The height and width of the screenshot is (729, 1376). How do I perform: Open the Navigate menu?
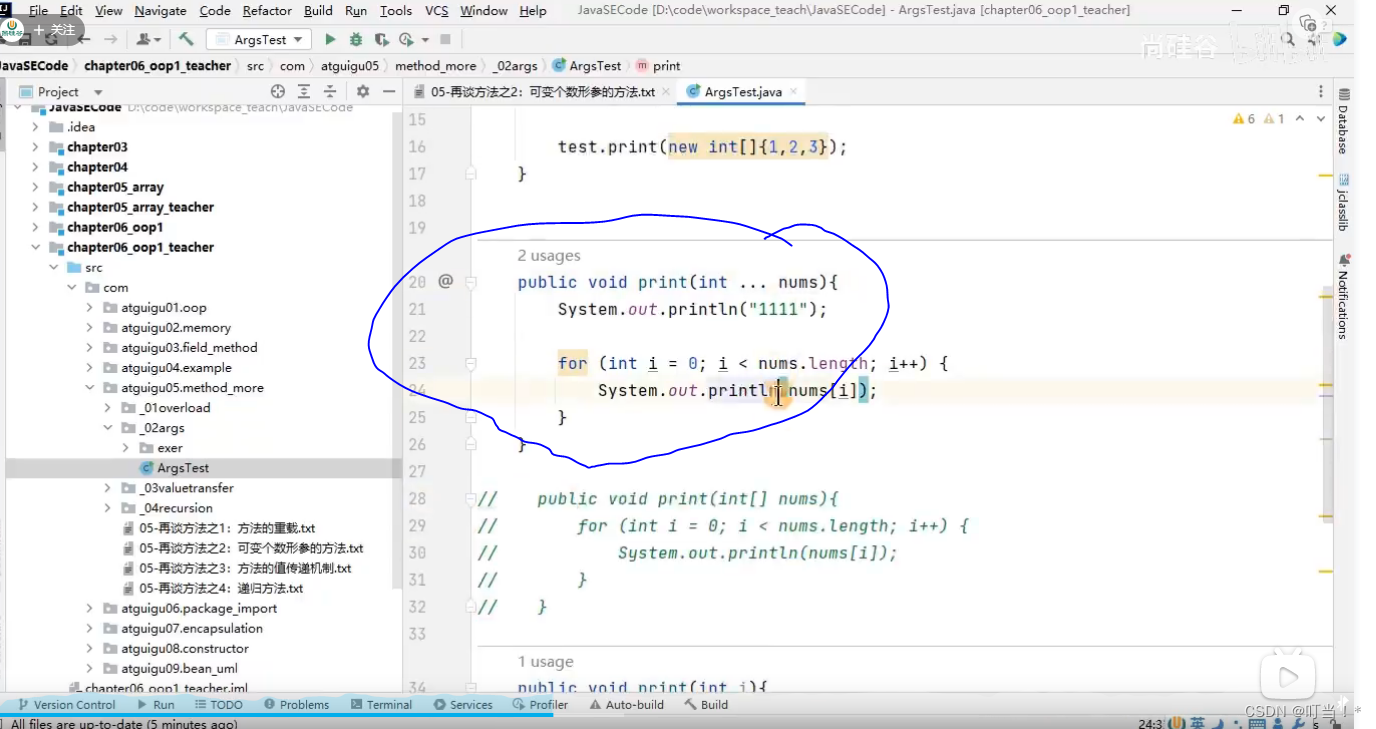pos(160,10)
